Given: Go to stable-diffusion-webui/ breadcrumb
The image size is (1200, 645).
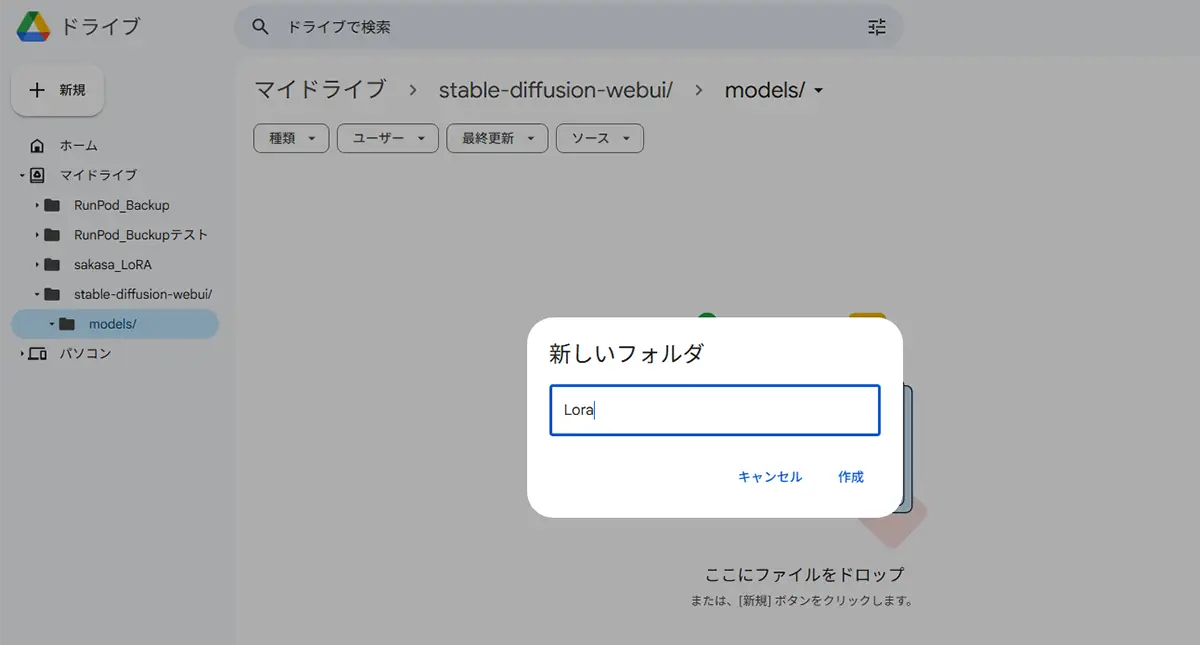Looking at the screenshot, I should 555,90.
